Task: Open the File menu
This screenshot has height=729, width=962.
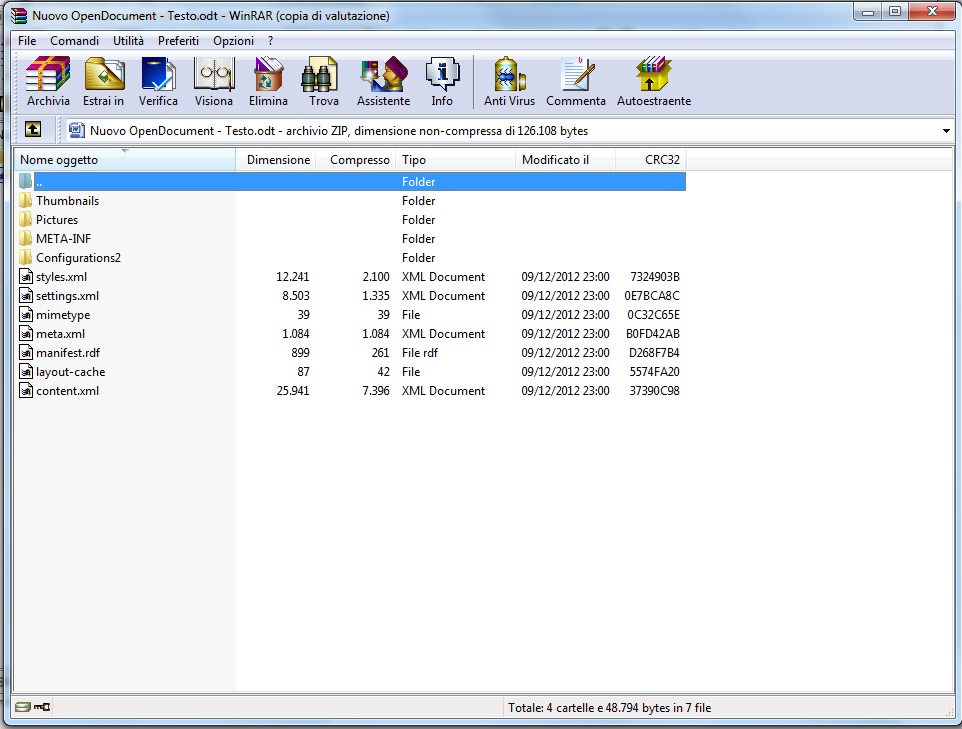Action: click(27, 40)
